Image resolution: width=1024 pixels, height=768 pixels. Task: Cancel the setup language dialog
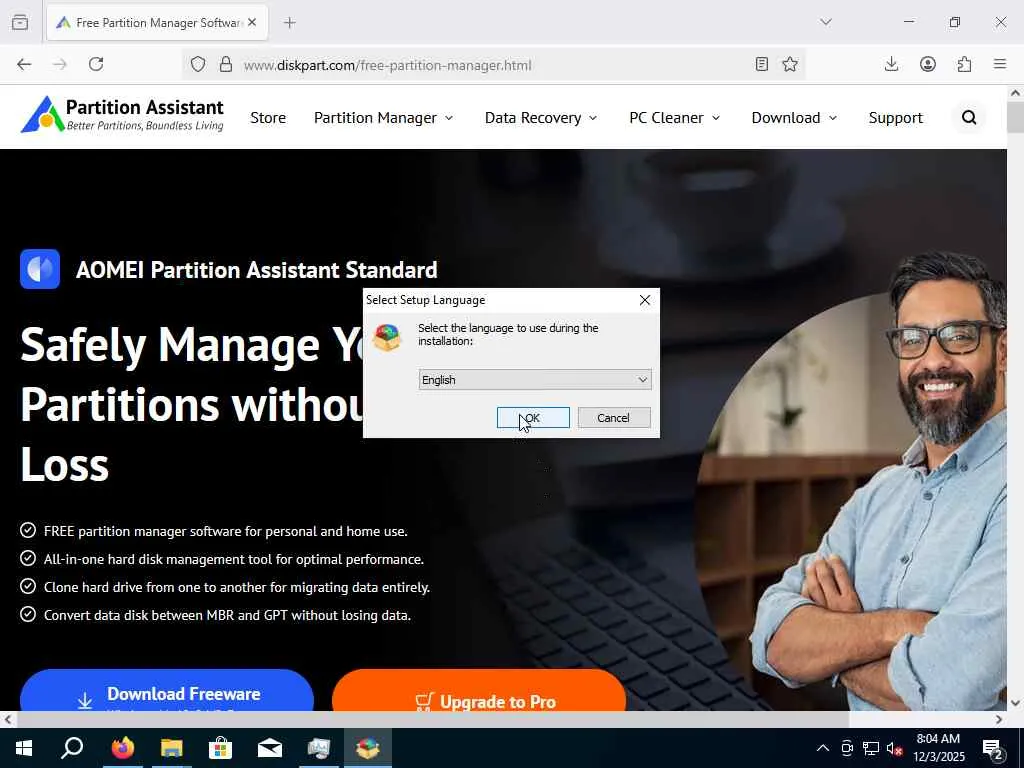[614, 418]
